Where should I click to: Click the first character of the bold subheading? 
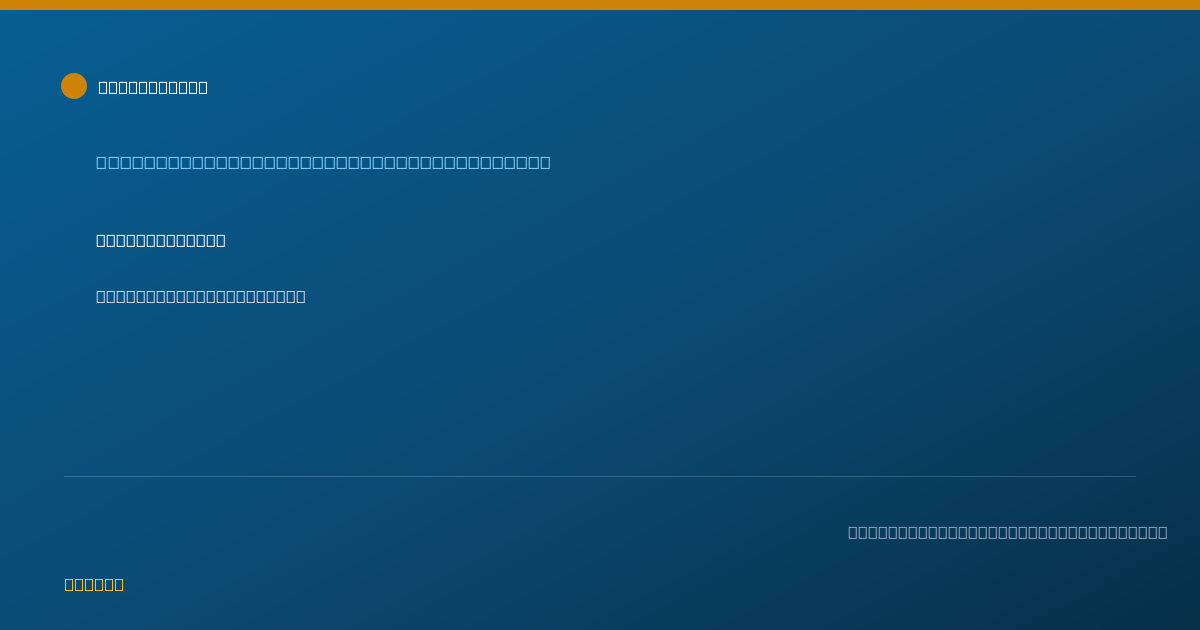point(101,240)
